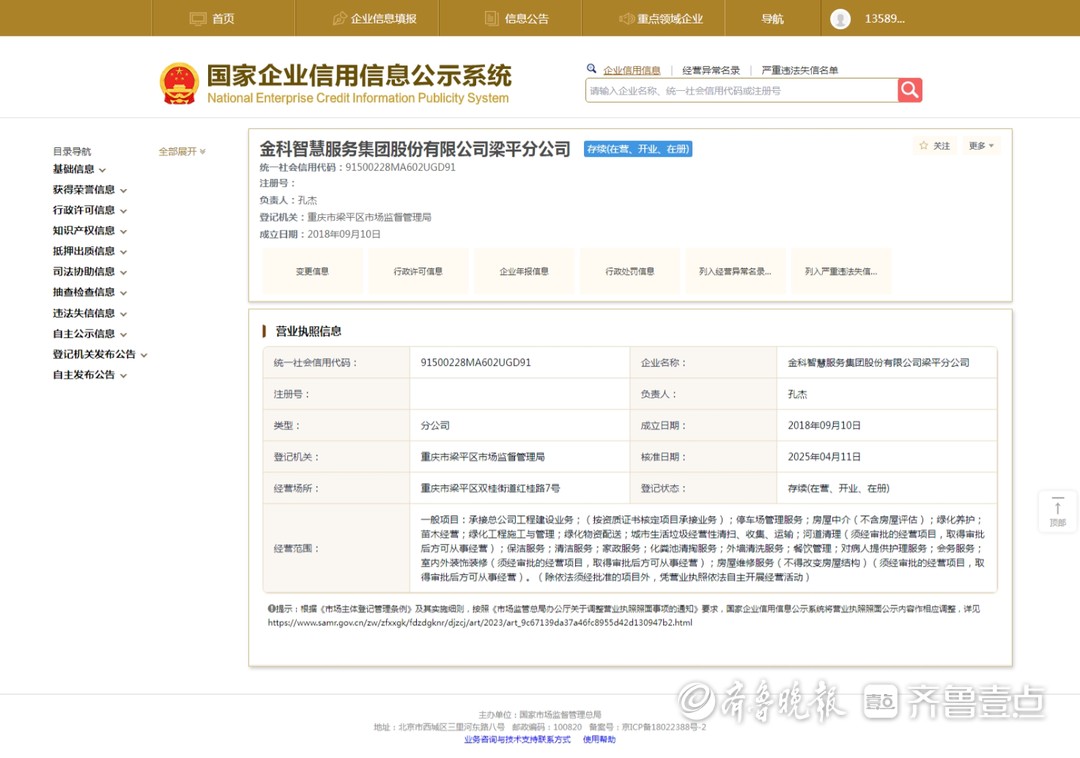Open the 使用帮助 footer link
Image resolution: width=1080 pixels, height=758 pixels.
(599, 739)
